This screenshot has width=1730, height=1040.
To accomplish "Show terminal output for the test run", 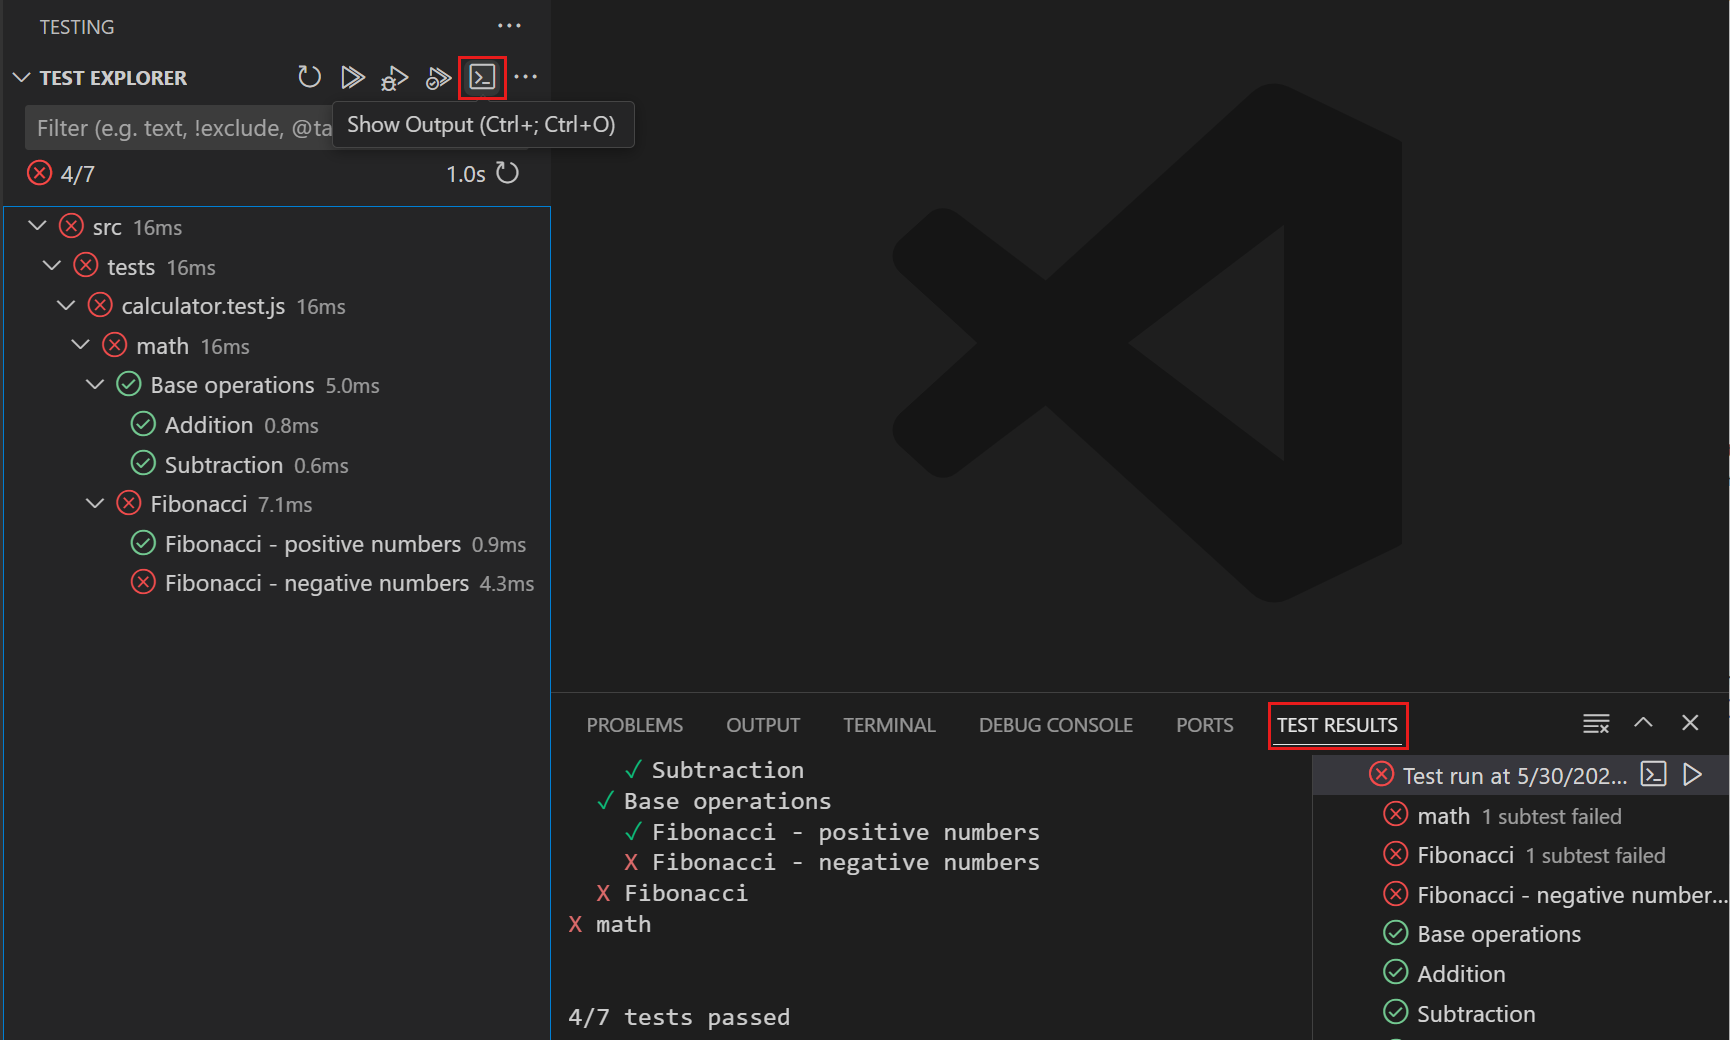I will click(x=1654, y=775).
